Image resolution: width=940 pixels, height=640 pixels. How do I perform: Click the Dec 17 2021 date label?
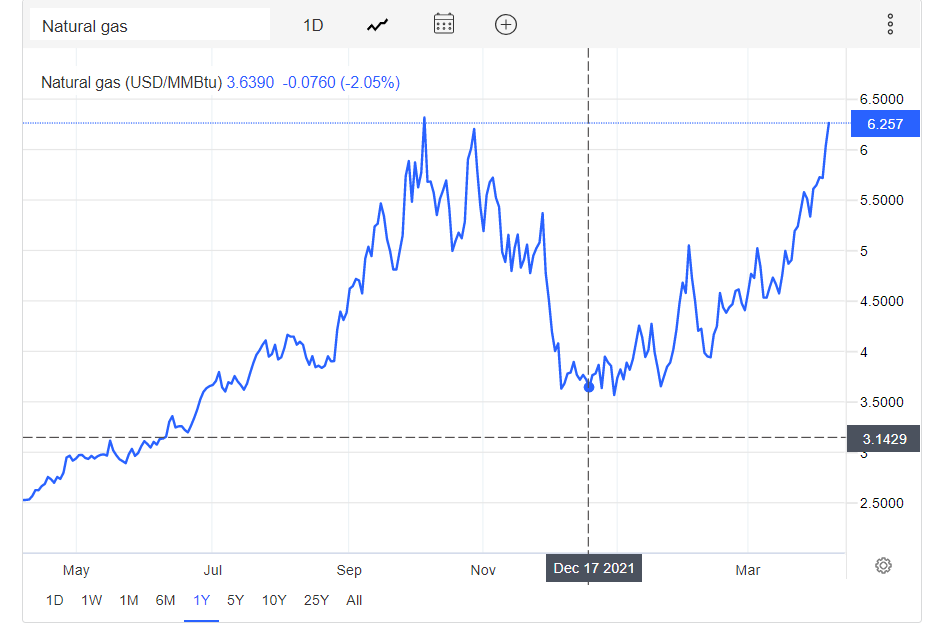[593, 568]
